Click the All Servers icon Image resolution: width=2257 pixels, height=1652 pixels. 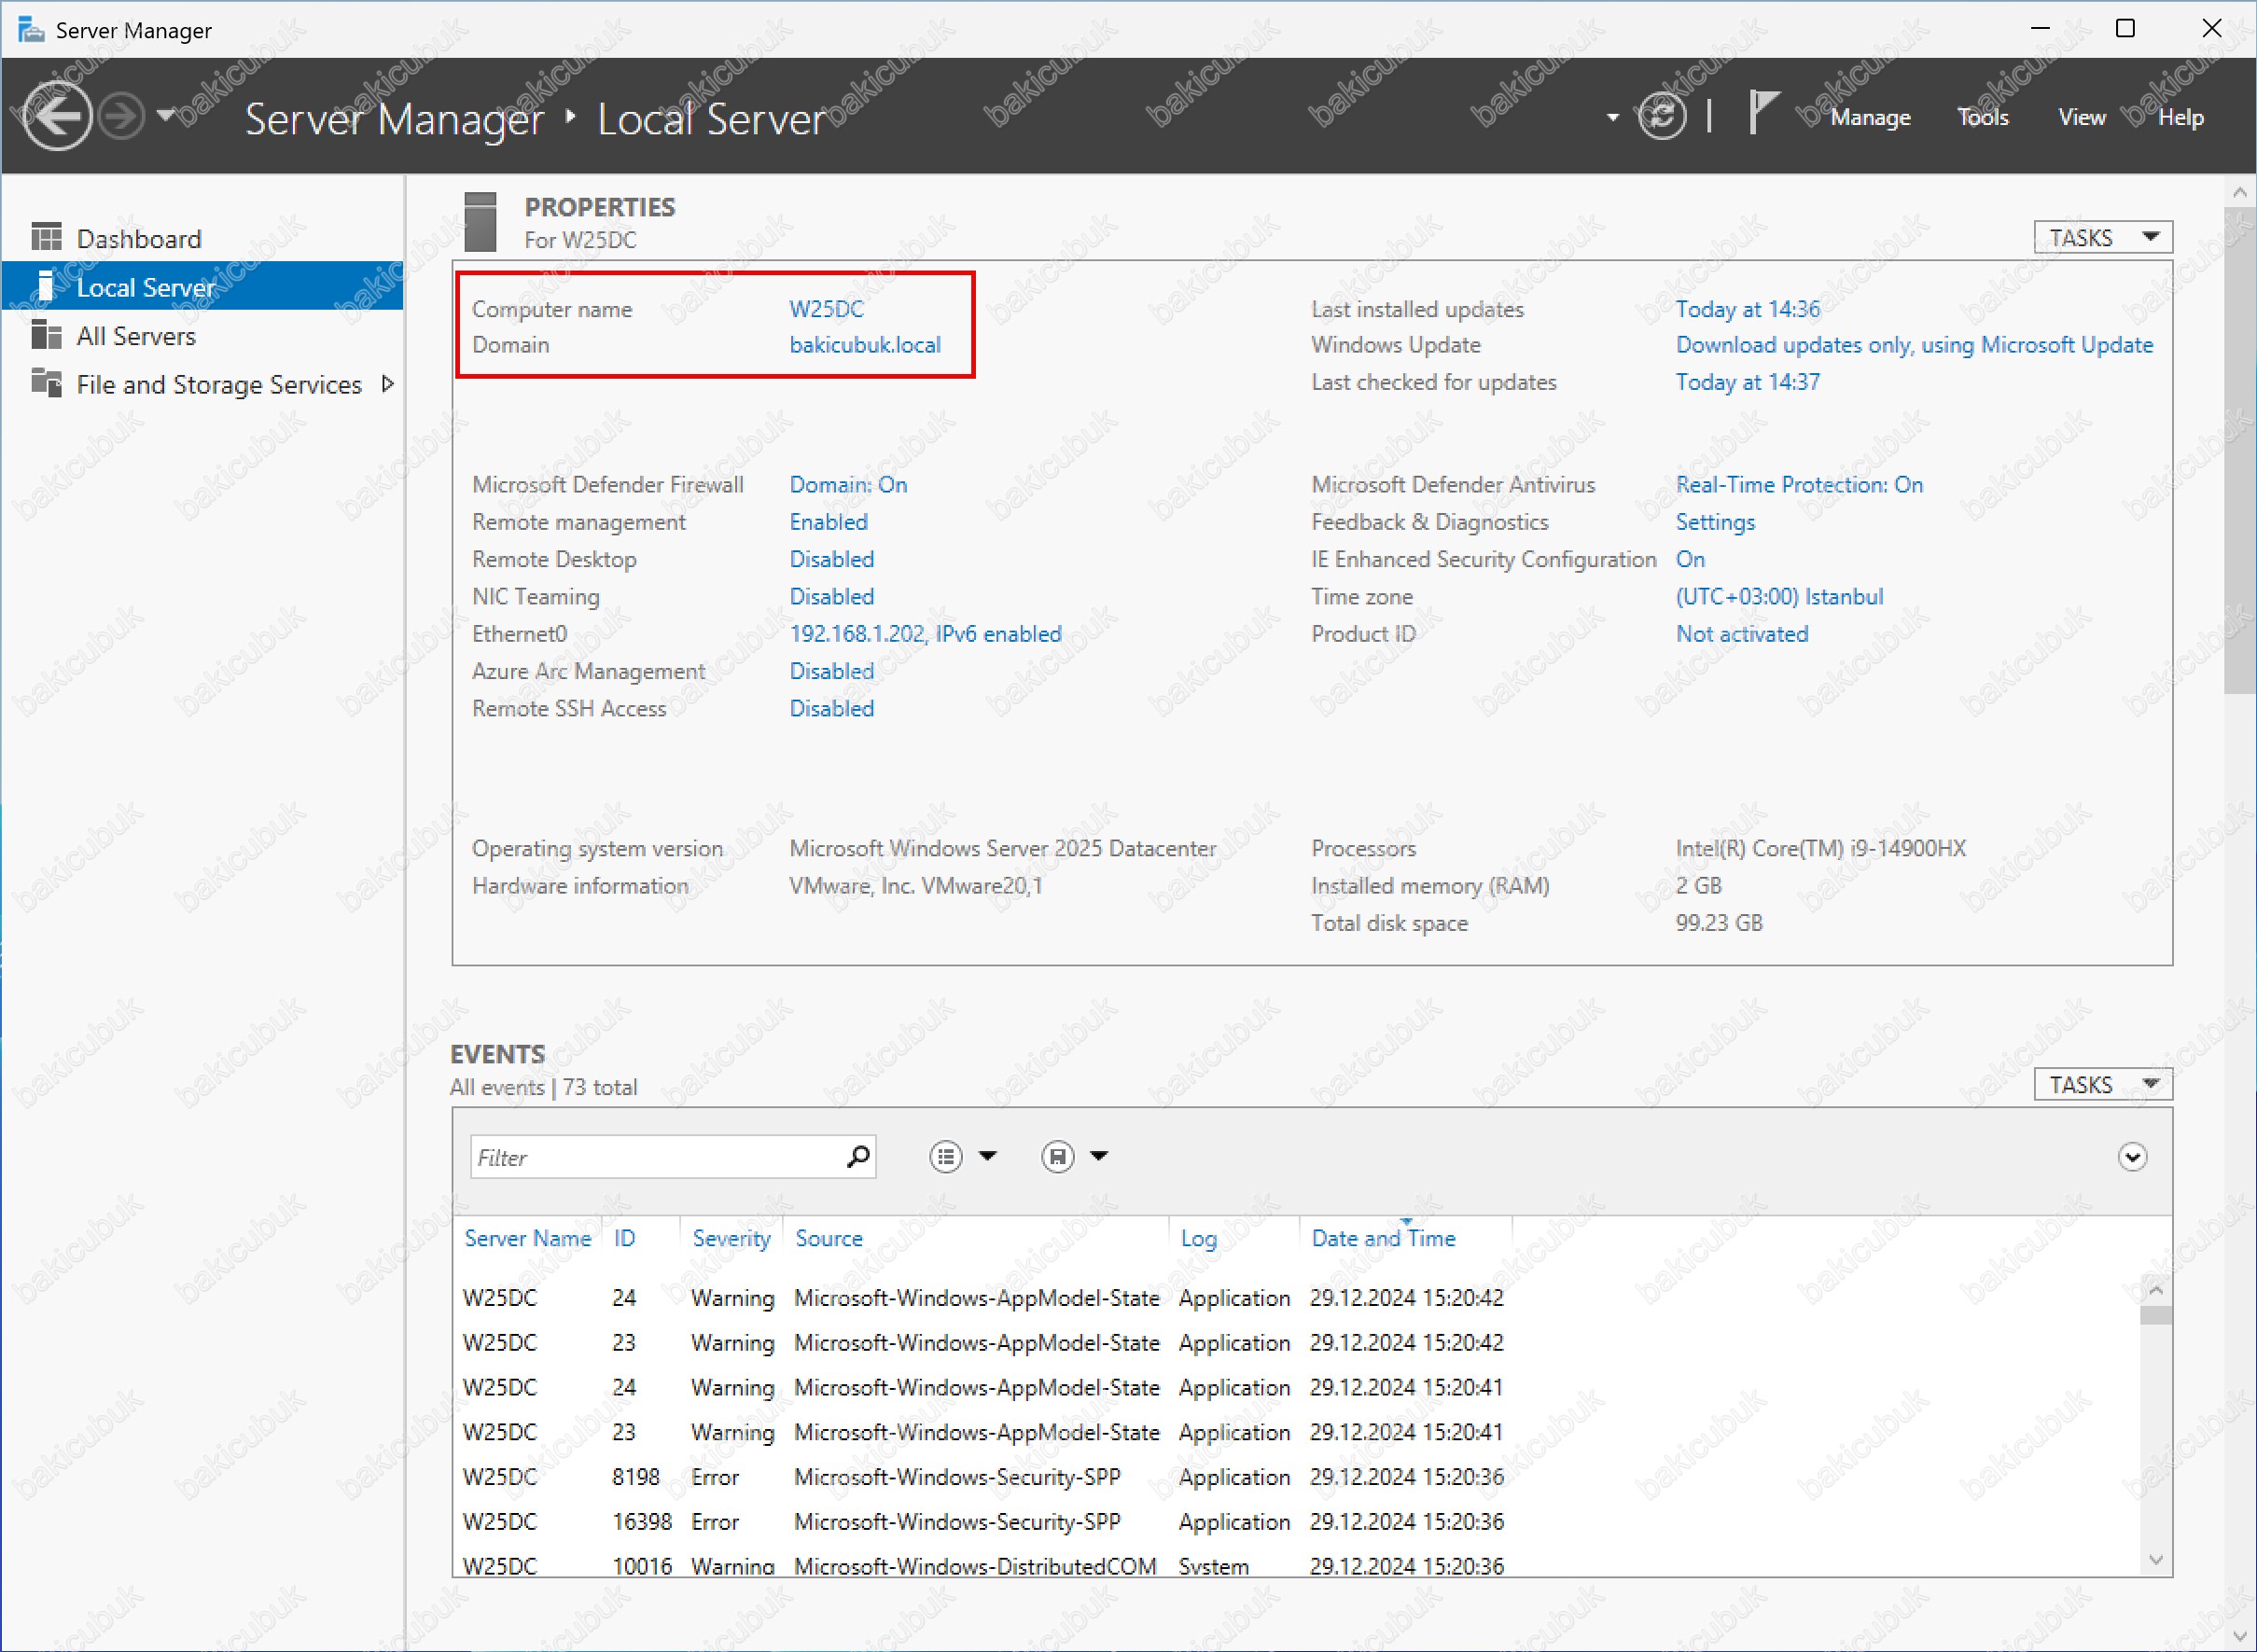tap(46, 334)
